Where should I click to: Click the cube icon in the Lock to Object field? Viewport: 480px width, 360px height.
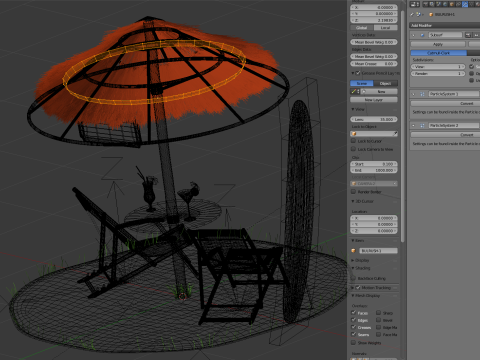coord(354,134)
